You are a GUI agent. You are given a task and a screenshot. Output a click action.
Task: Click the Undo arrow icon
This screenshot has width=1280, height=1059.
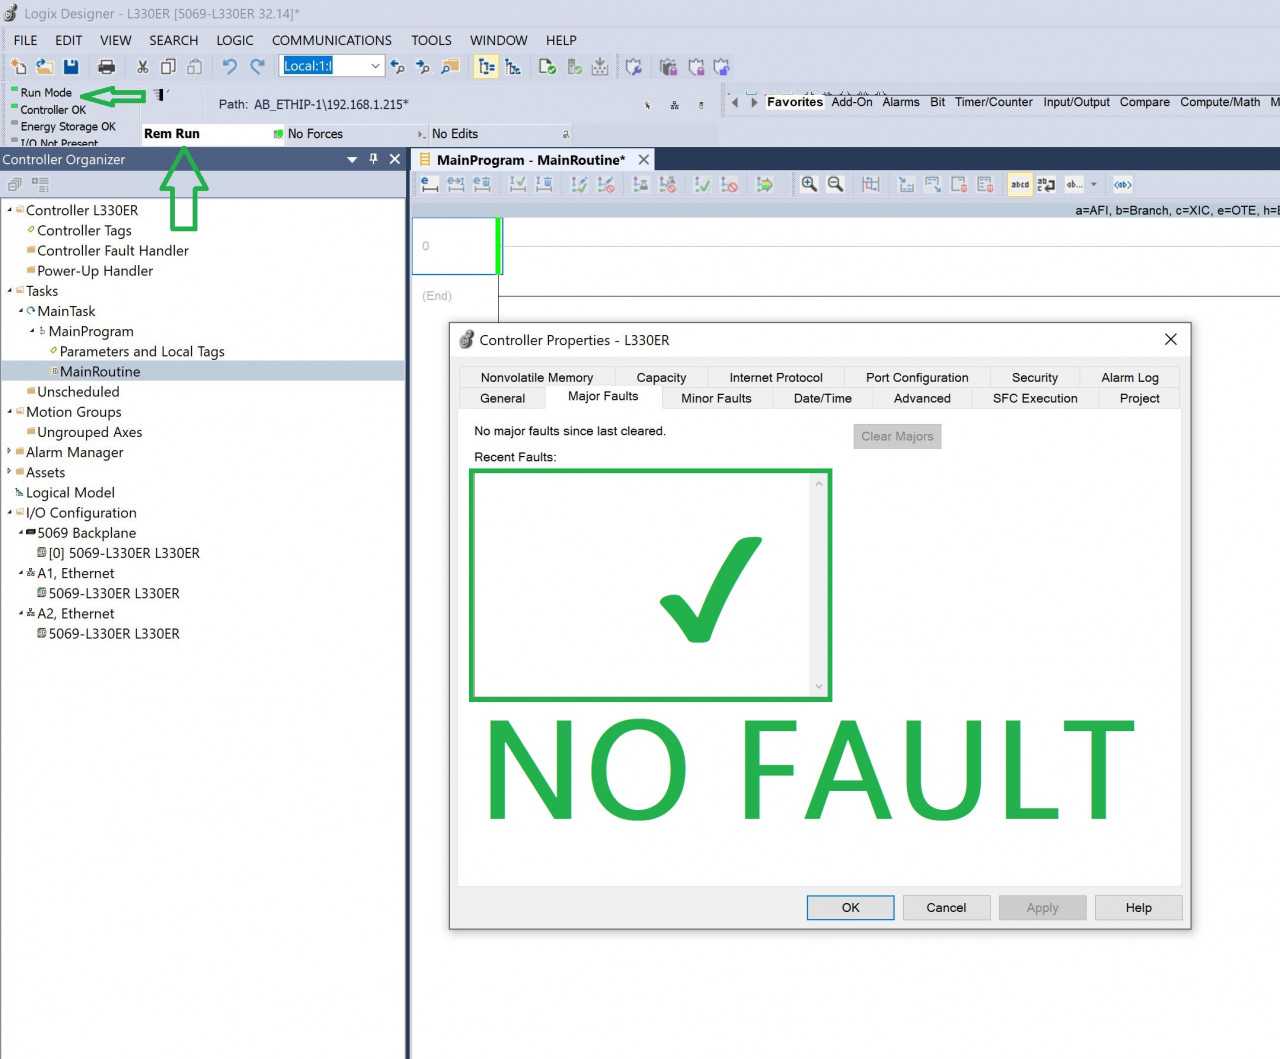[229, 66]
